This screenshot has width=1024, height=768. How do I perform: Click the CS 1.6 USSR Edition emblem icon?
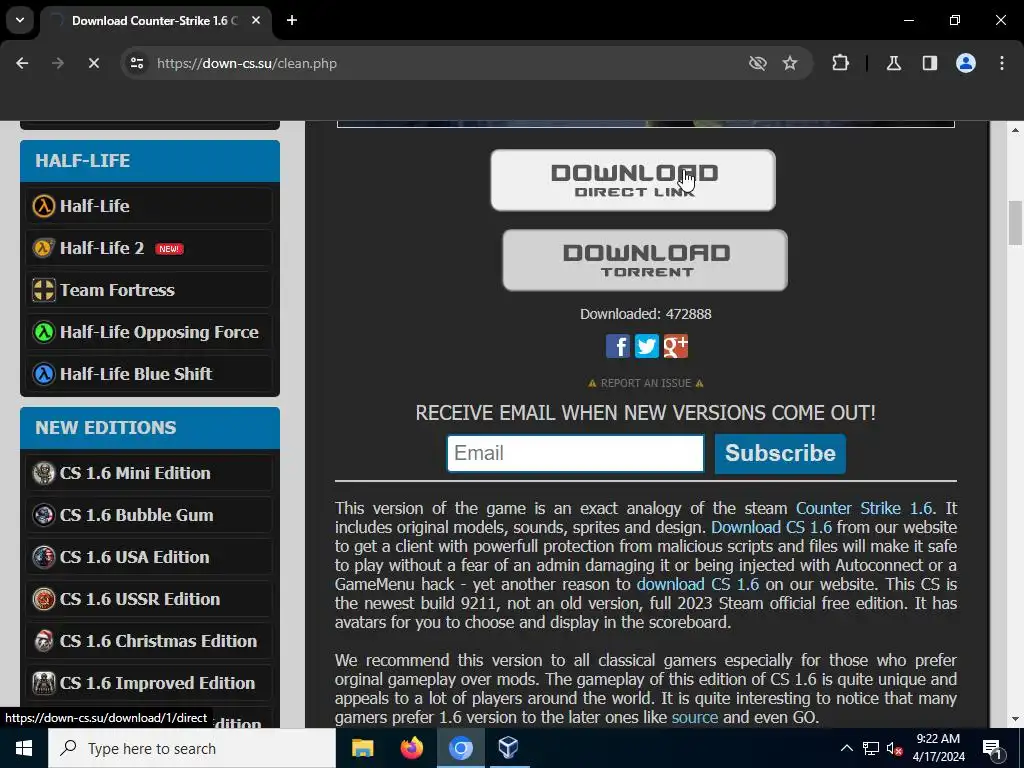[x=44, y=599]
